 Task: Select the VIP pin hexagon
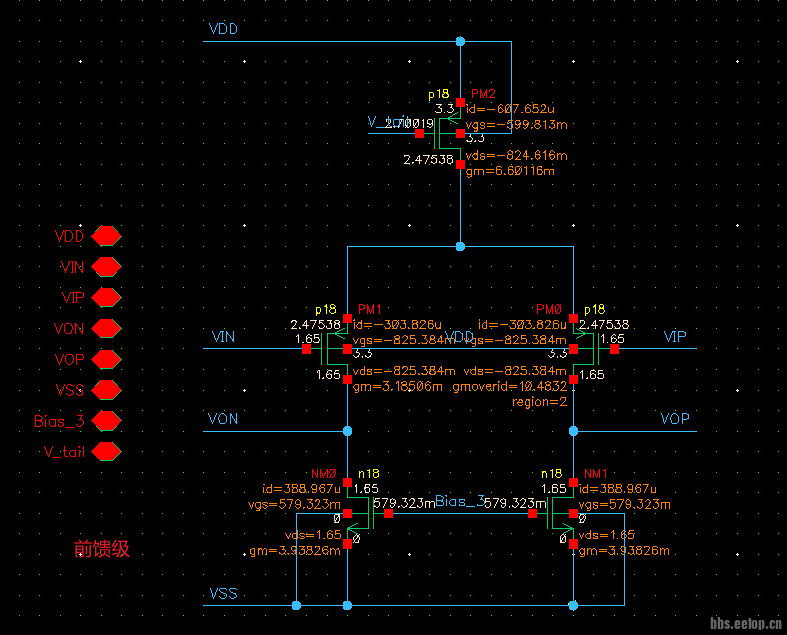point(106,298)
